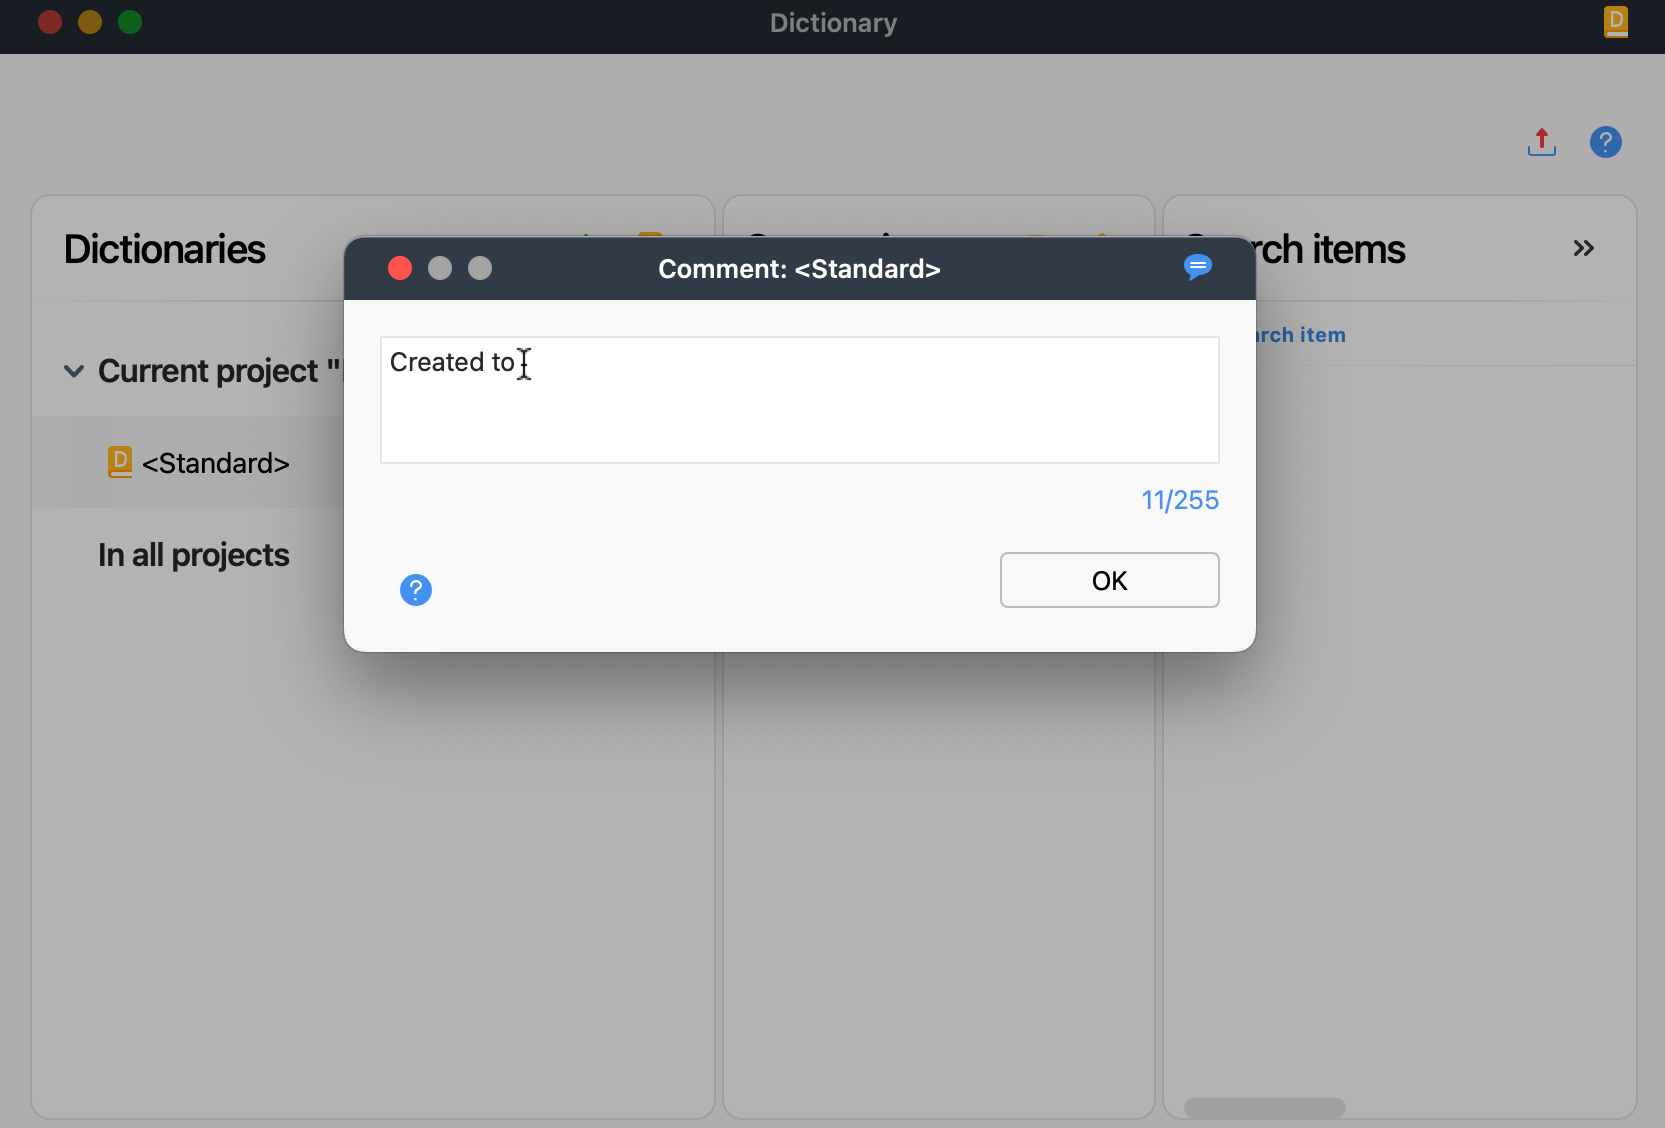1665x1128 pixels.
Task: Click the Dictionaries panel heading
Action: point(165,249)
